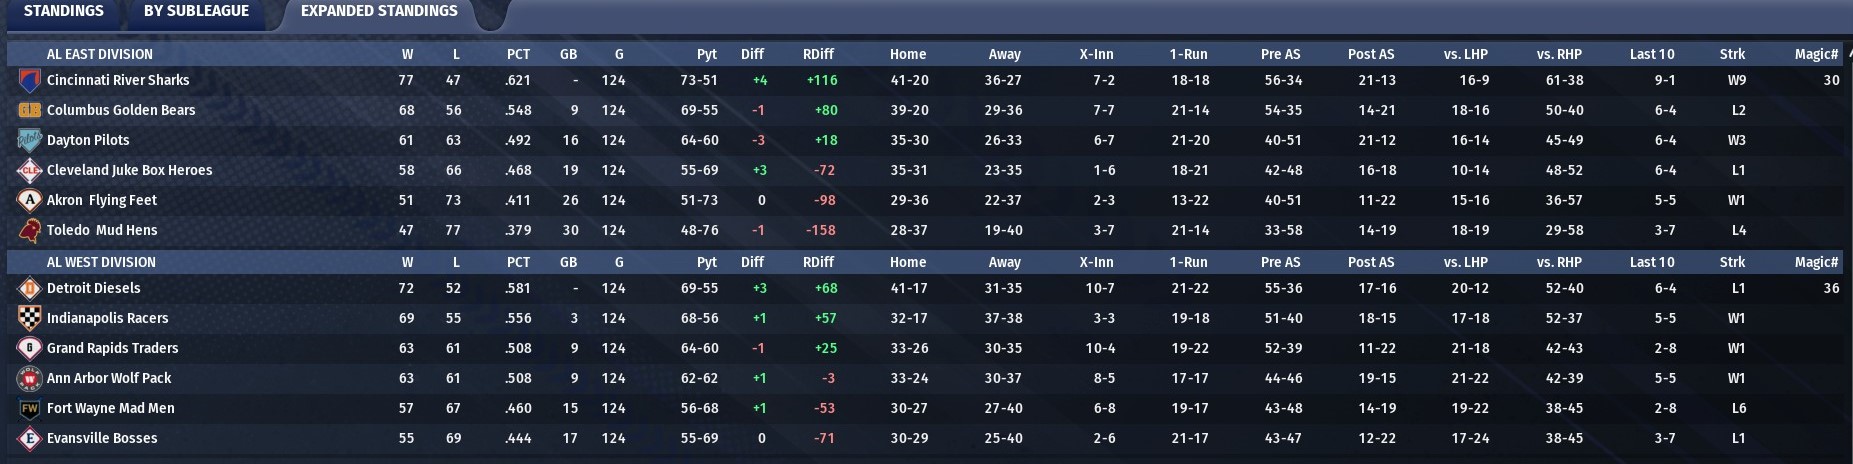The height and width of the screenshot is (464, 1853).
Task: Click the Fort Wayne Mad Men logo
Action: point(29,409)
